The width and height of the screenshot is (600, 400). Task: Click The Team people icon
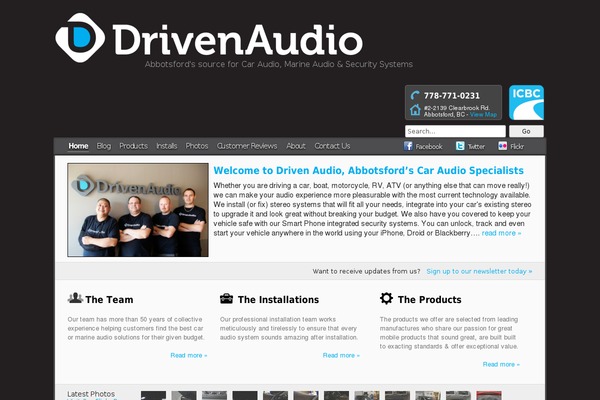point(75,298)
